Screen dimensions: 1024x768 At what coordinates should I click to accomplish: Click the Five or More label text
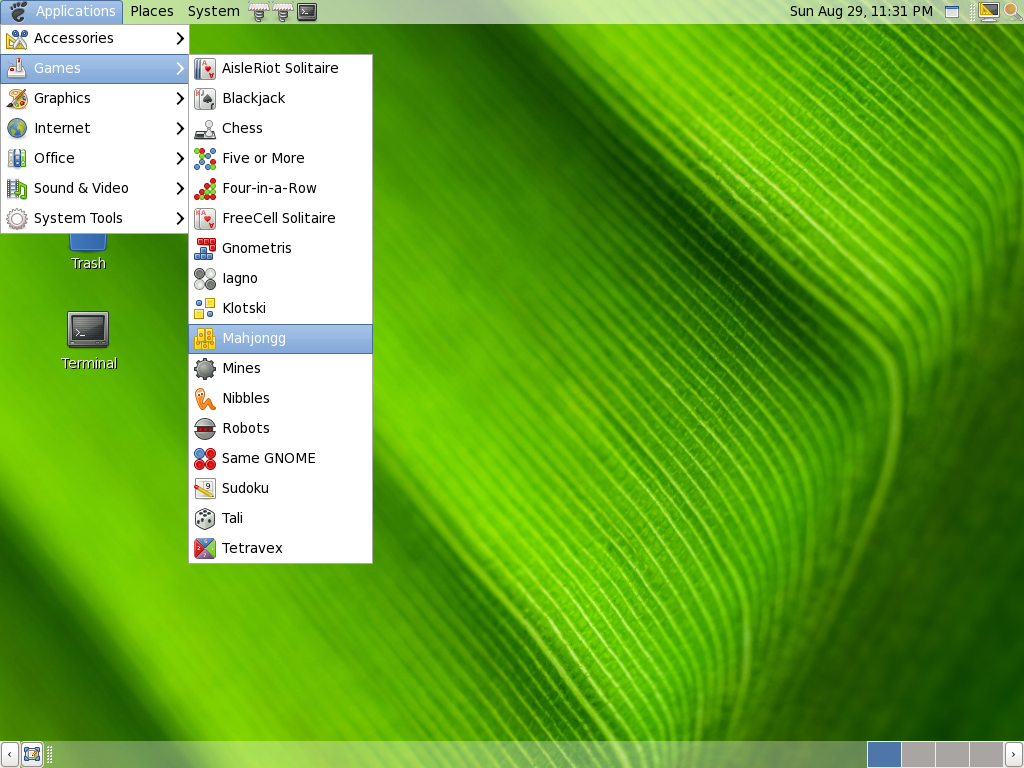(x=263, y=158)
